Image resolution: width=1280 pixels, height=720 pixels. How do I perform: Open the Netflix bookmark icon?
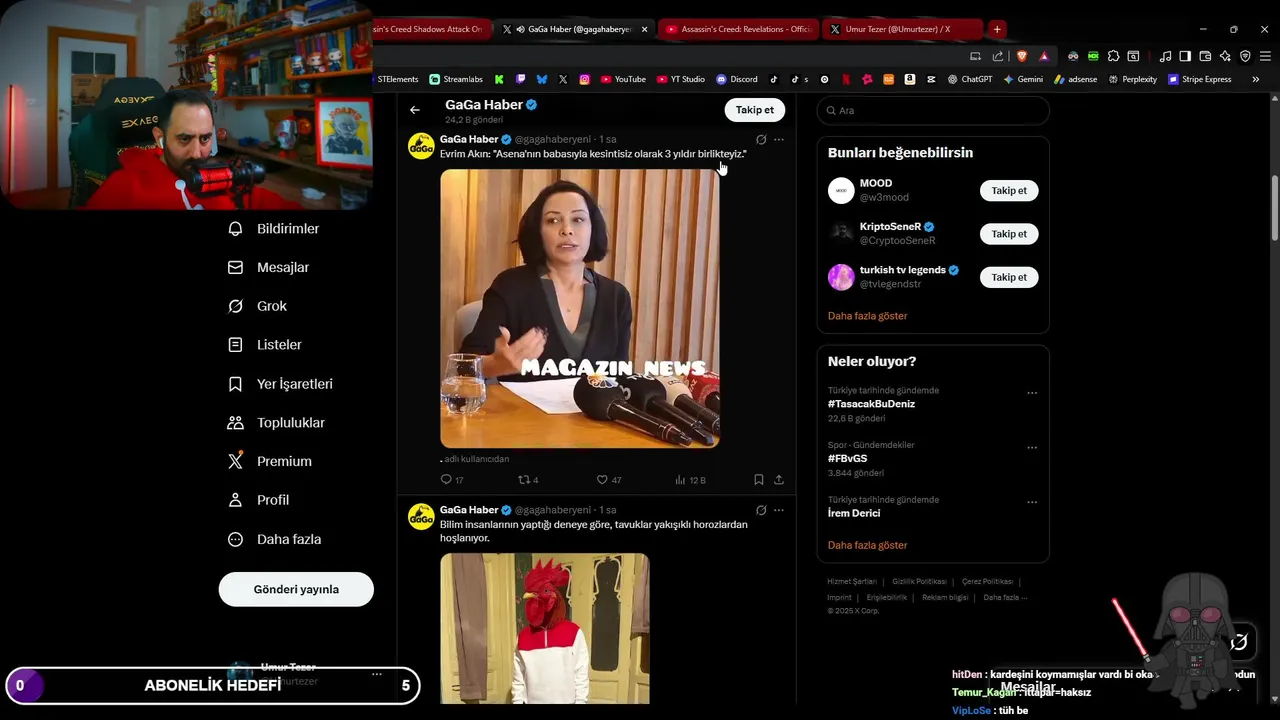click(x=846, y=79)
